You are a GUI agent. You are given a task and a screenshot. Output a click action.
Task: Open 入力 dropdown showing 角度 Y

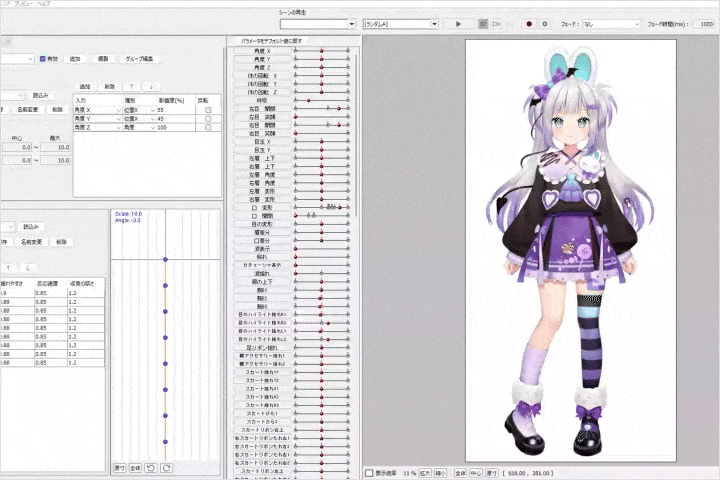click(x=97, y=119)
